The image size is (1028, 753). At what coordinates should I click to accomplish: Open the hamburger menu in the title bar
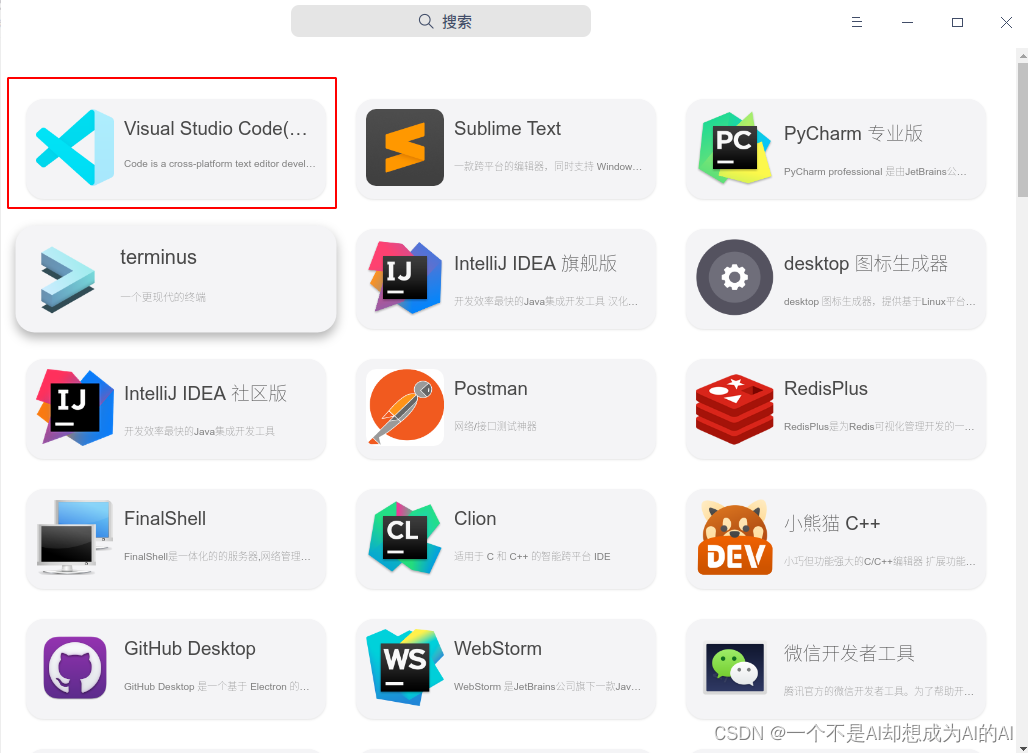[x=856, y=22]
